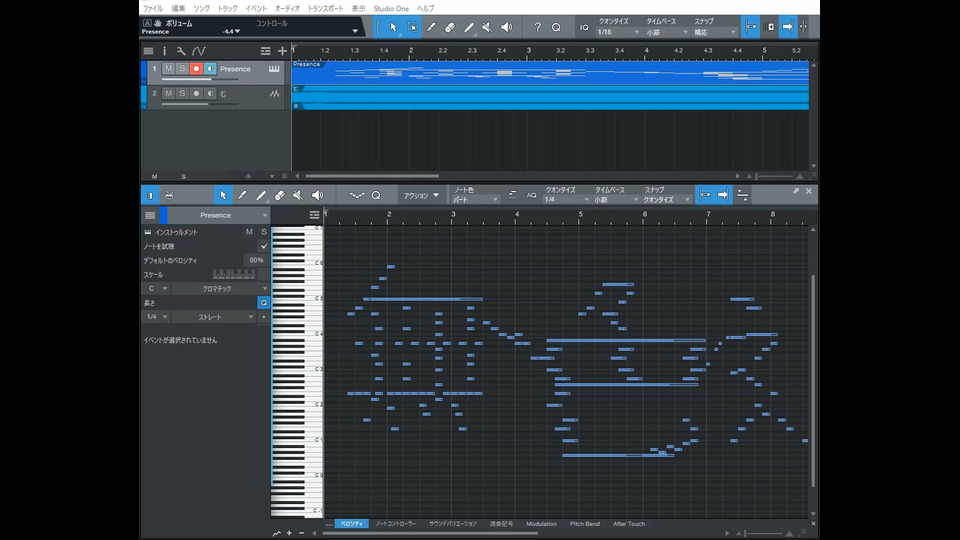Adjust track 2 volume fader
The width and height of the screenshot is (960, 540).
199,104
